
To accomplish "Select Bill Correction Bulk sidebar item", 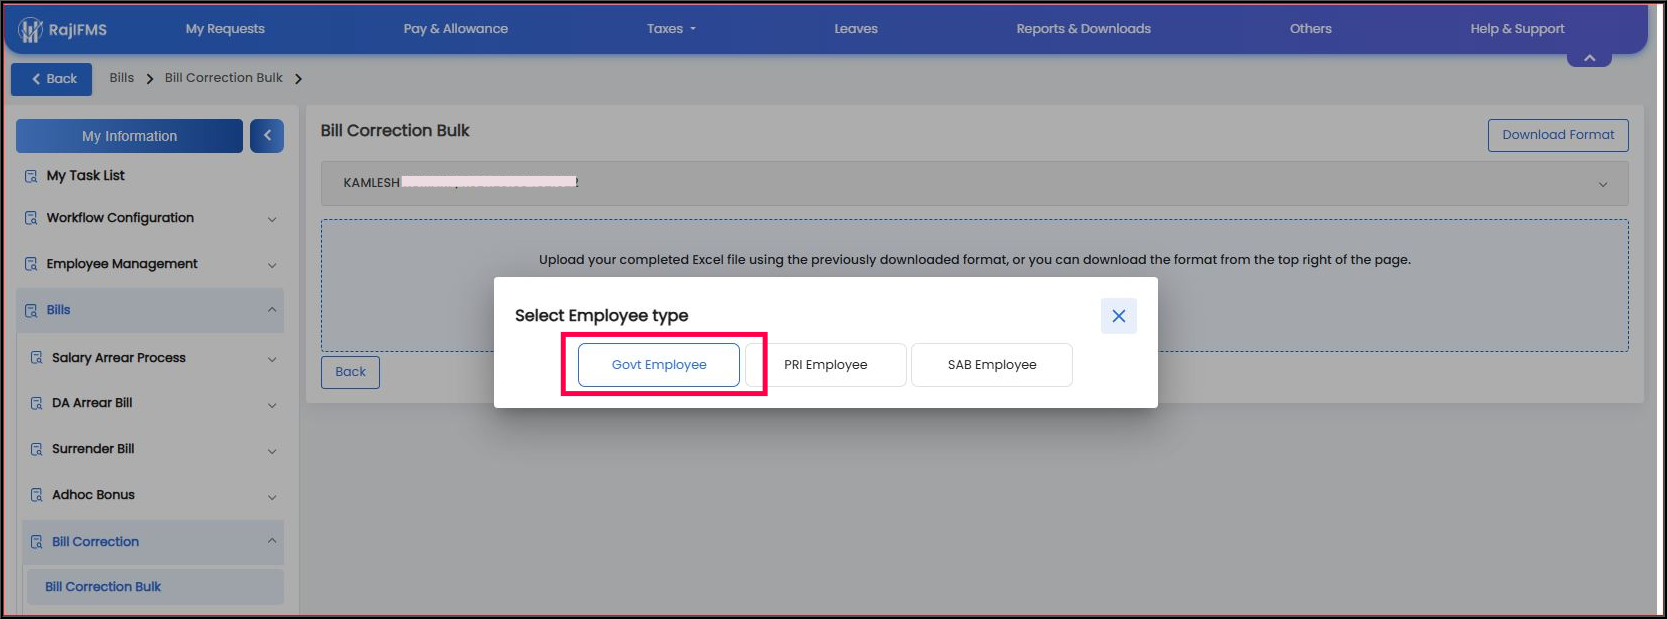I will point(153,587).
